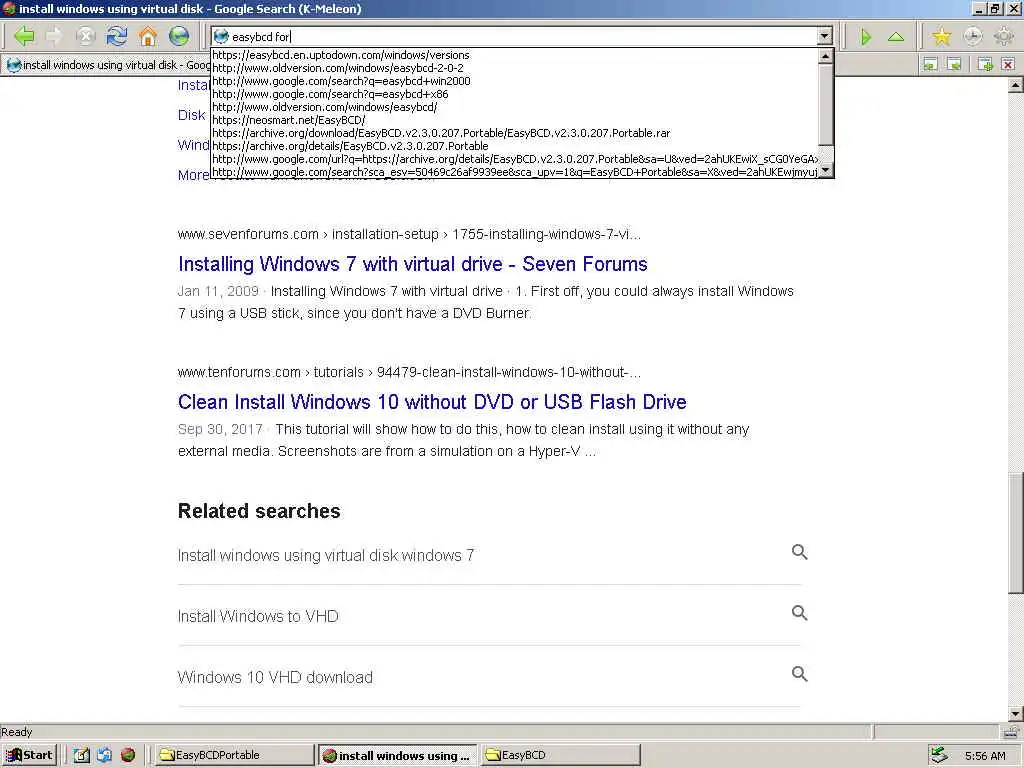
Task: Click the suggestion list scrollbar thumb
Action: tap(825, 104)
